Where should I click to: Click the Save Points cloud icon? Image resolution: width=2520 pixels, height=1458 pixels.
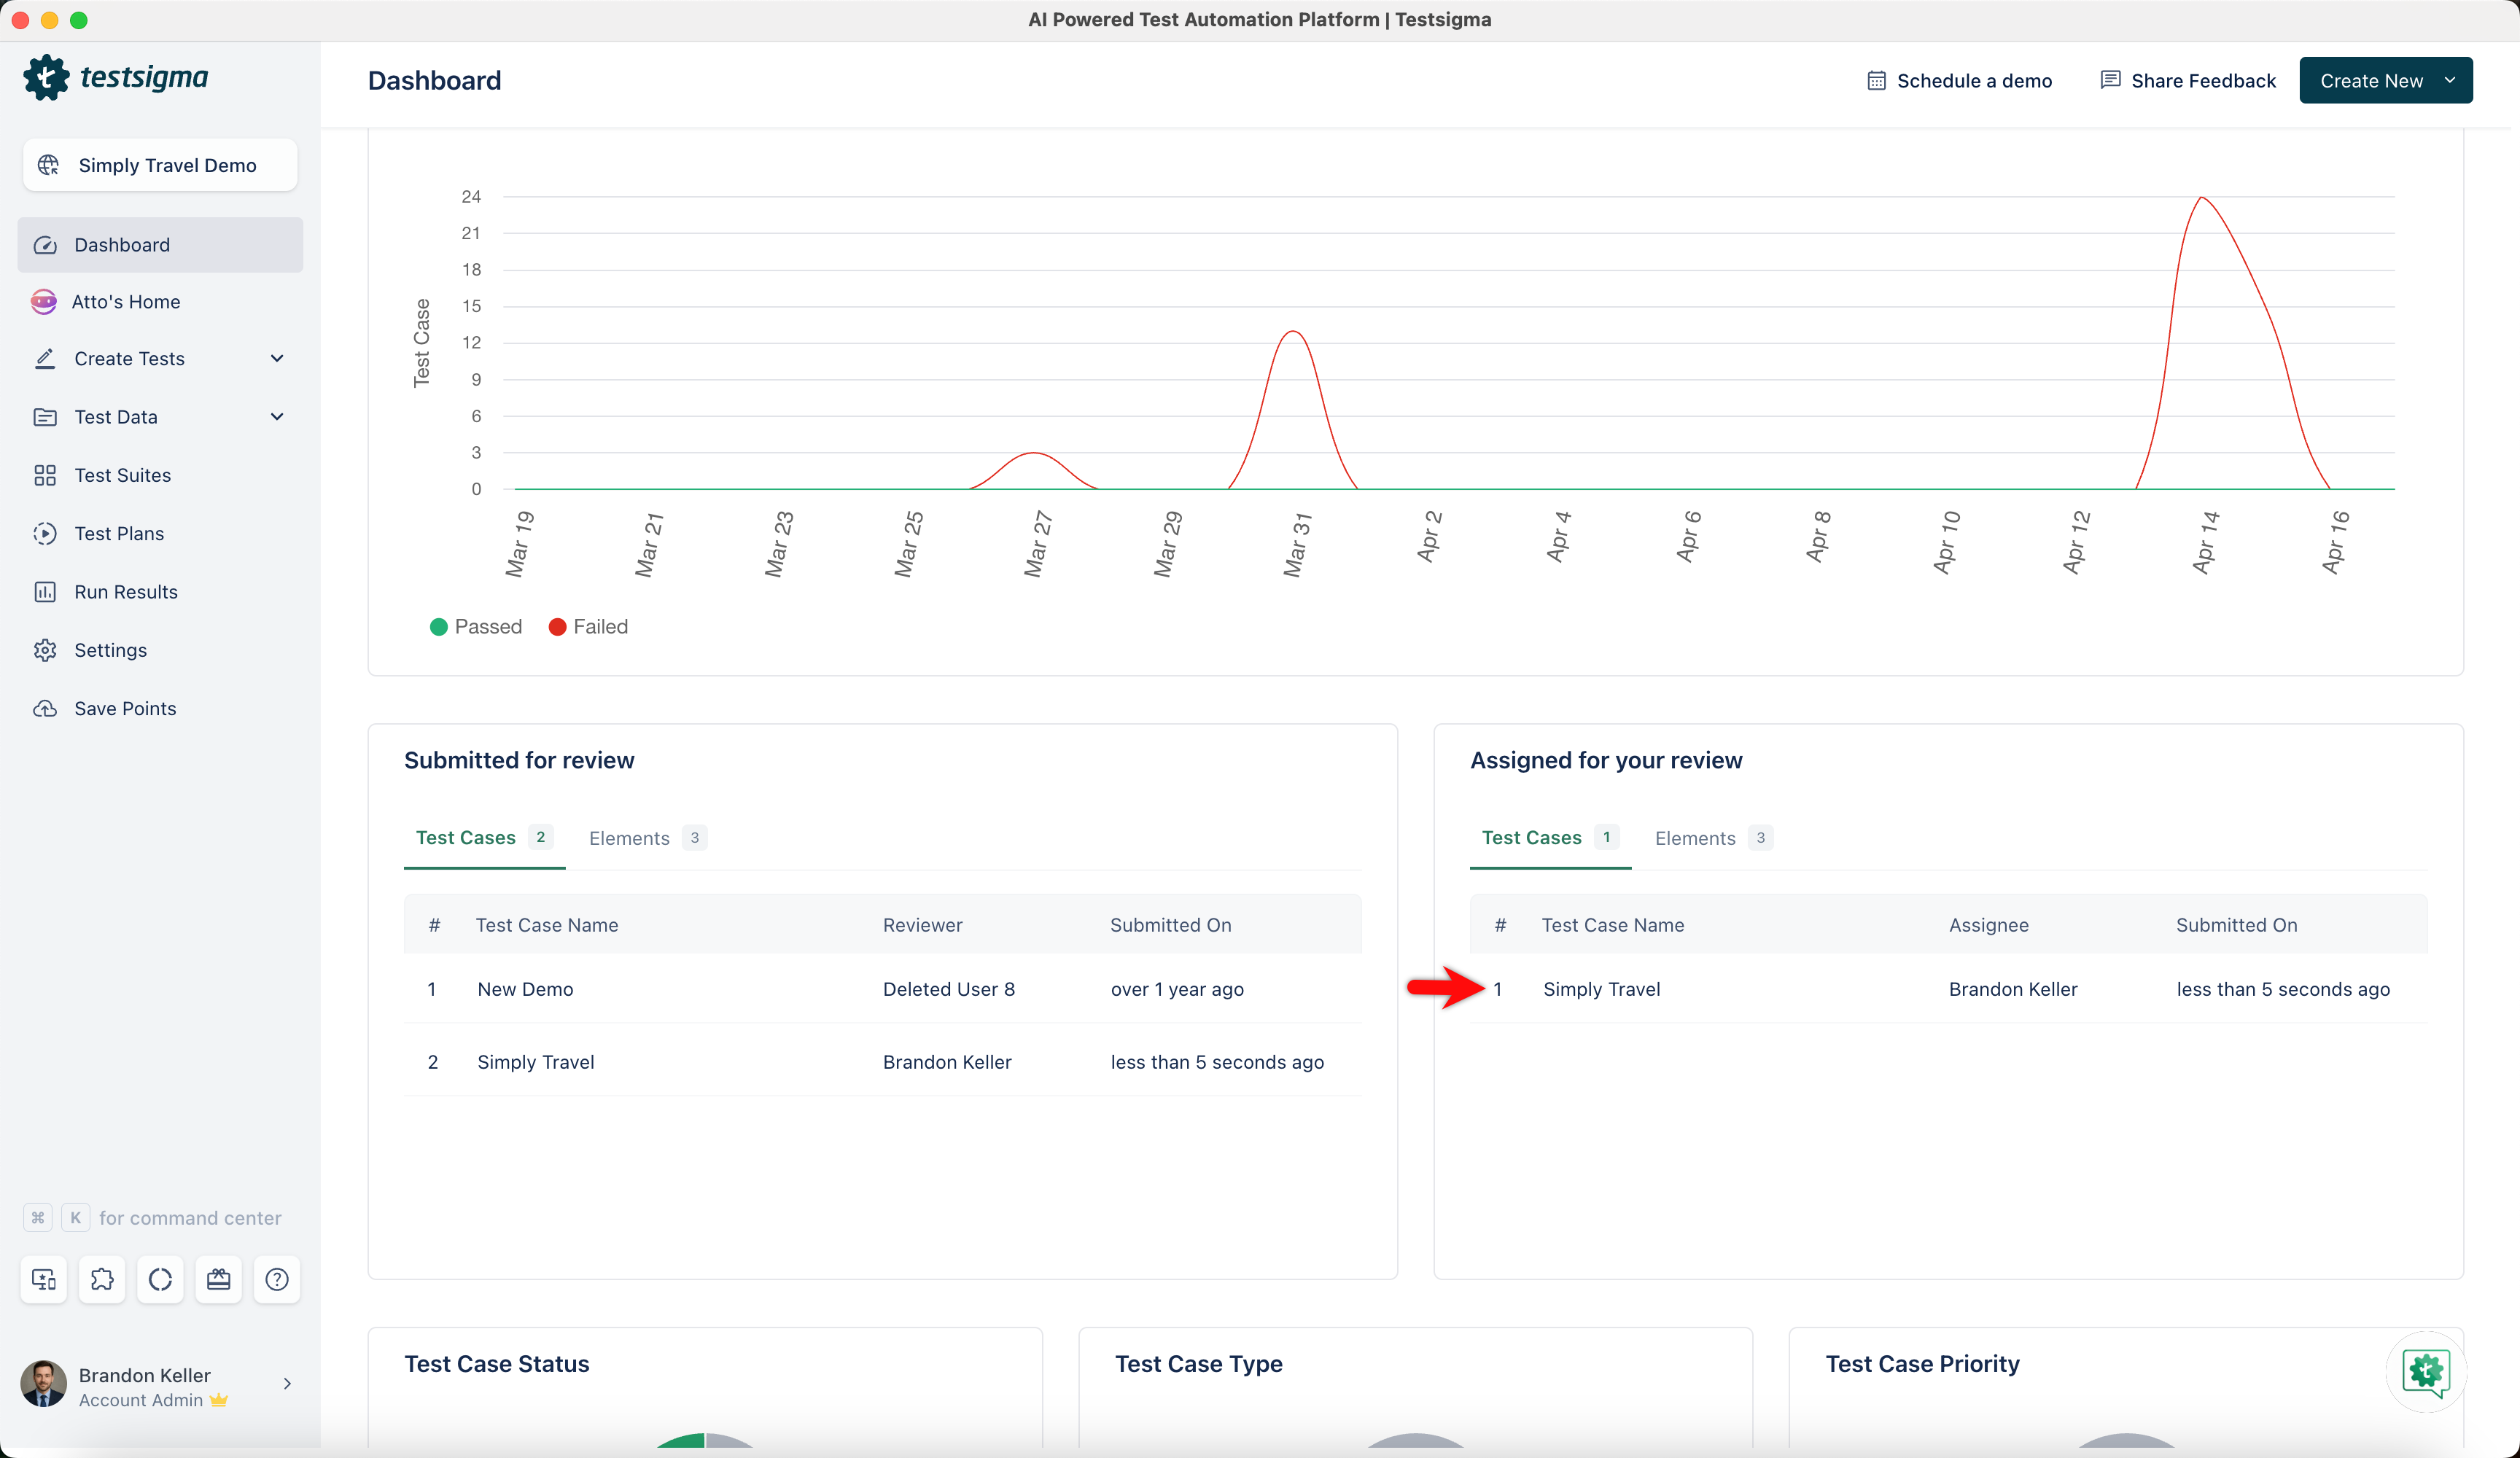45,708
